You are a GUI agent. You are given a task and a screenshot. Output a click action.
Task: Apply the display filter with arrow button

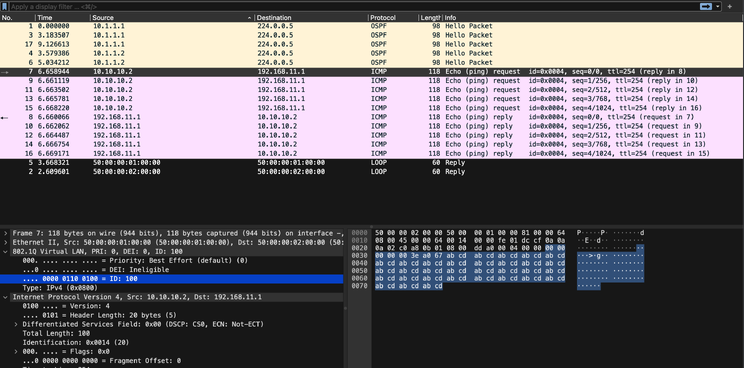[x=706, y=7]
